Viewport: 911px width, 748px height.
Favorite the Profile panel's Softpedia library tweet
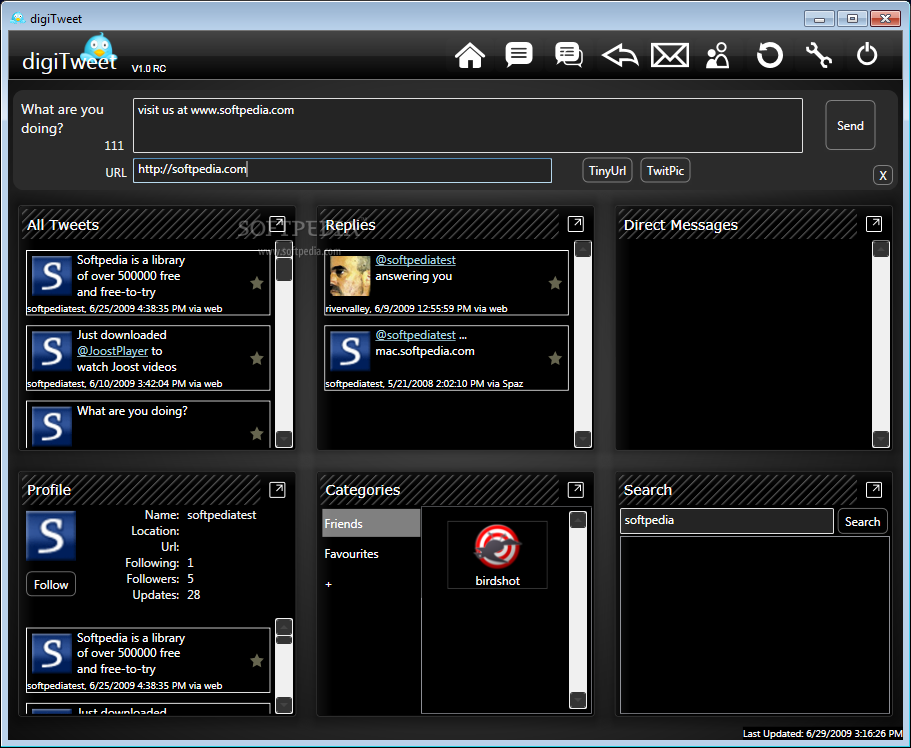257,660
